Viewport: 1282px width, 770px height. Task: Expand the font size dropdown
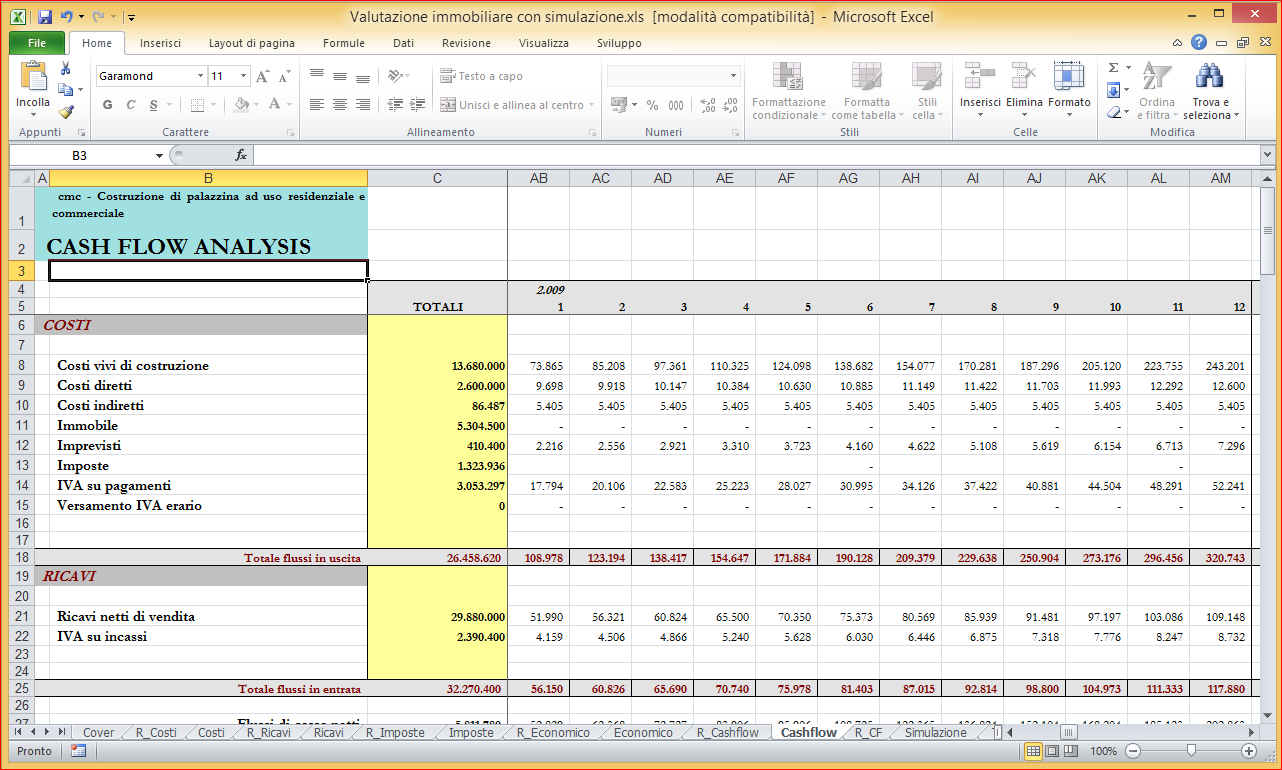[243, 76]
